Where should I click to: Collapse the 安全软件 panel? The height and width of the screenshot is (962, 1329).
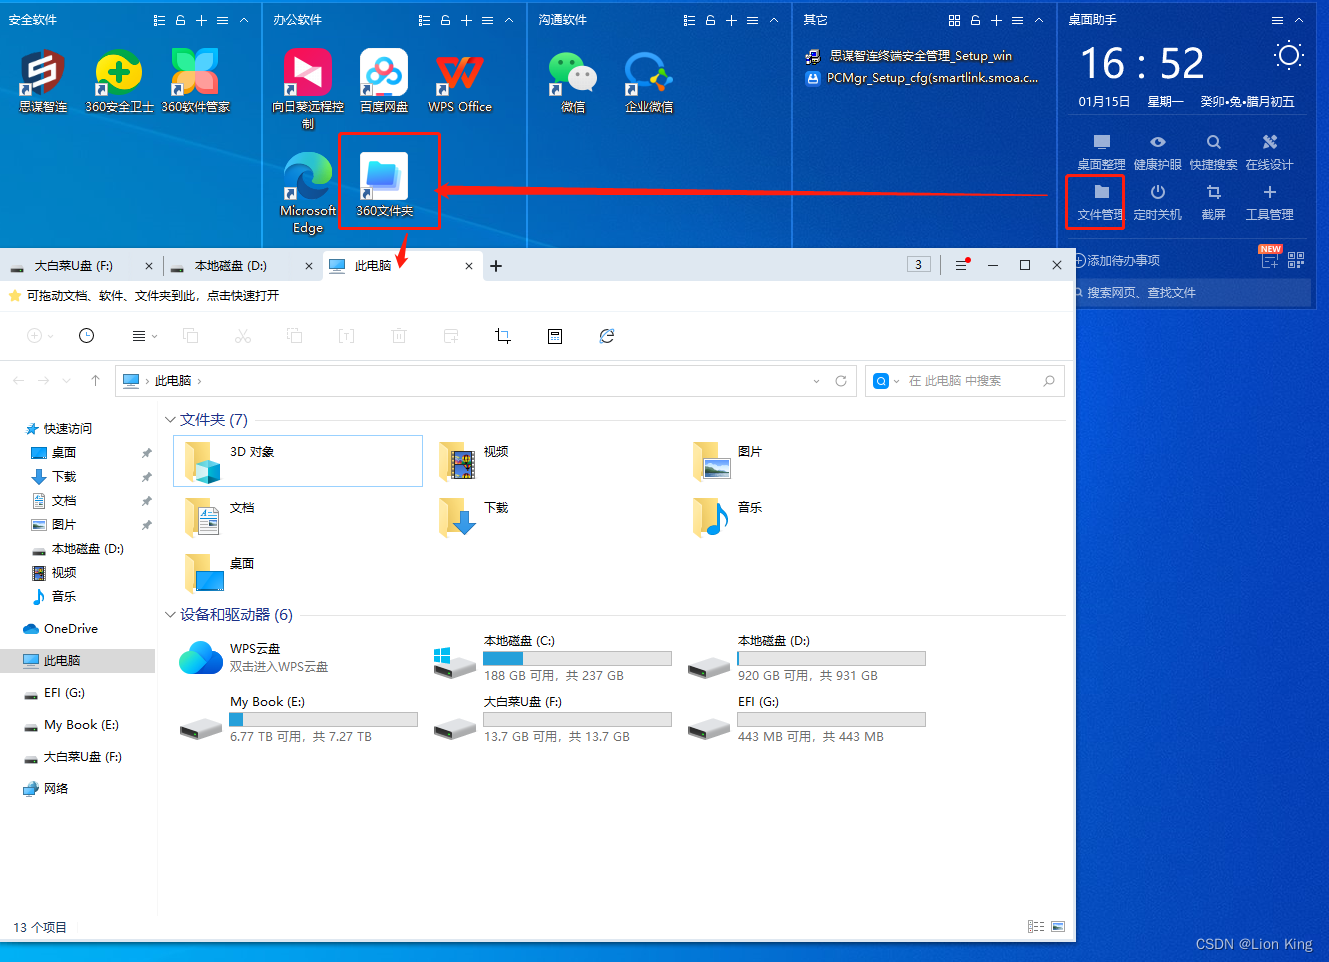click(243, 20)
